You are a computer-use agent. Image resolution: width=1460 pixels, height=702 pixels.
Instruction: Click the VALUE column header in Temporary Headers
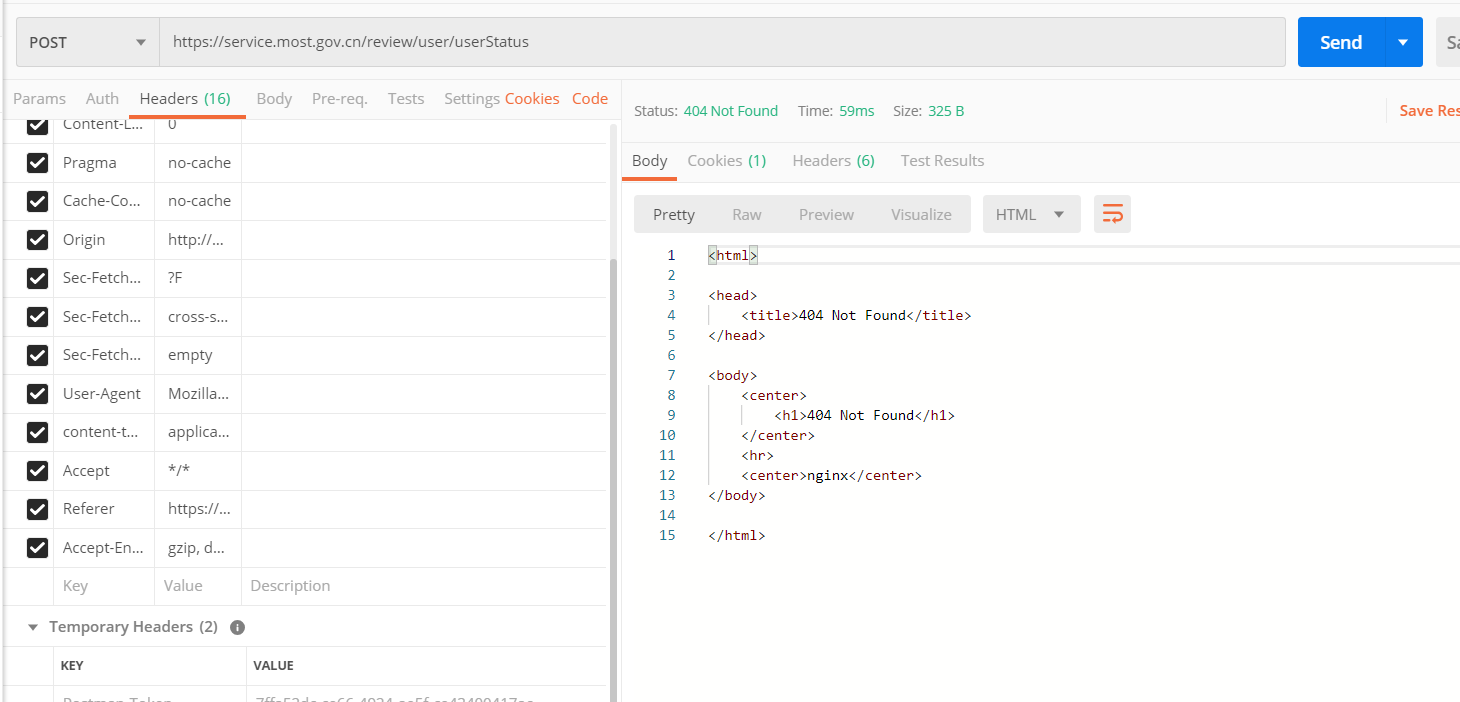(273, 666)
